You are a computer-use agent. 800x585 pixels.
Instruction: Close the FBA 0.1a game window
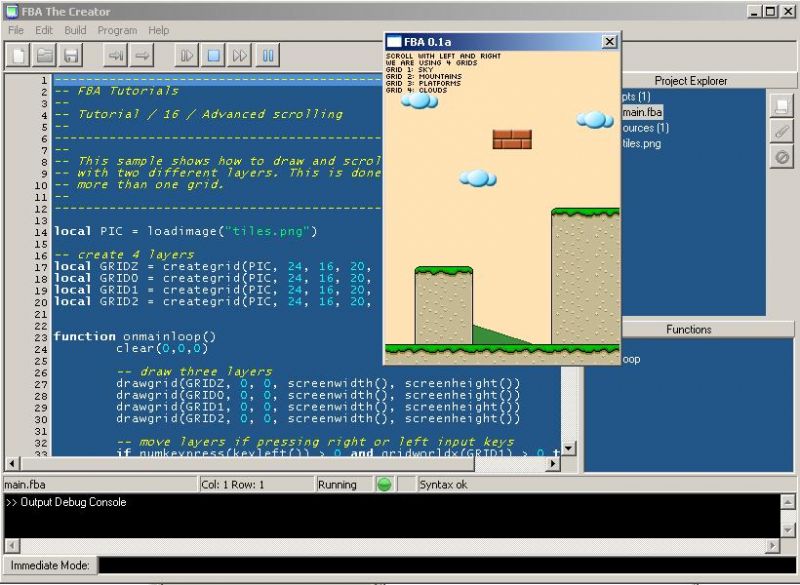click(x=610, y=42)
